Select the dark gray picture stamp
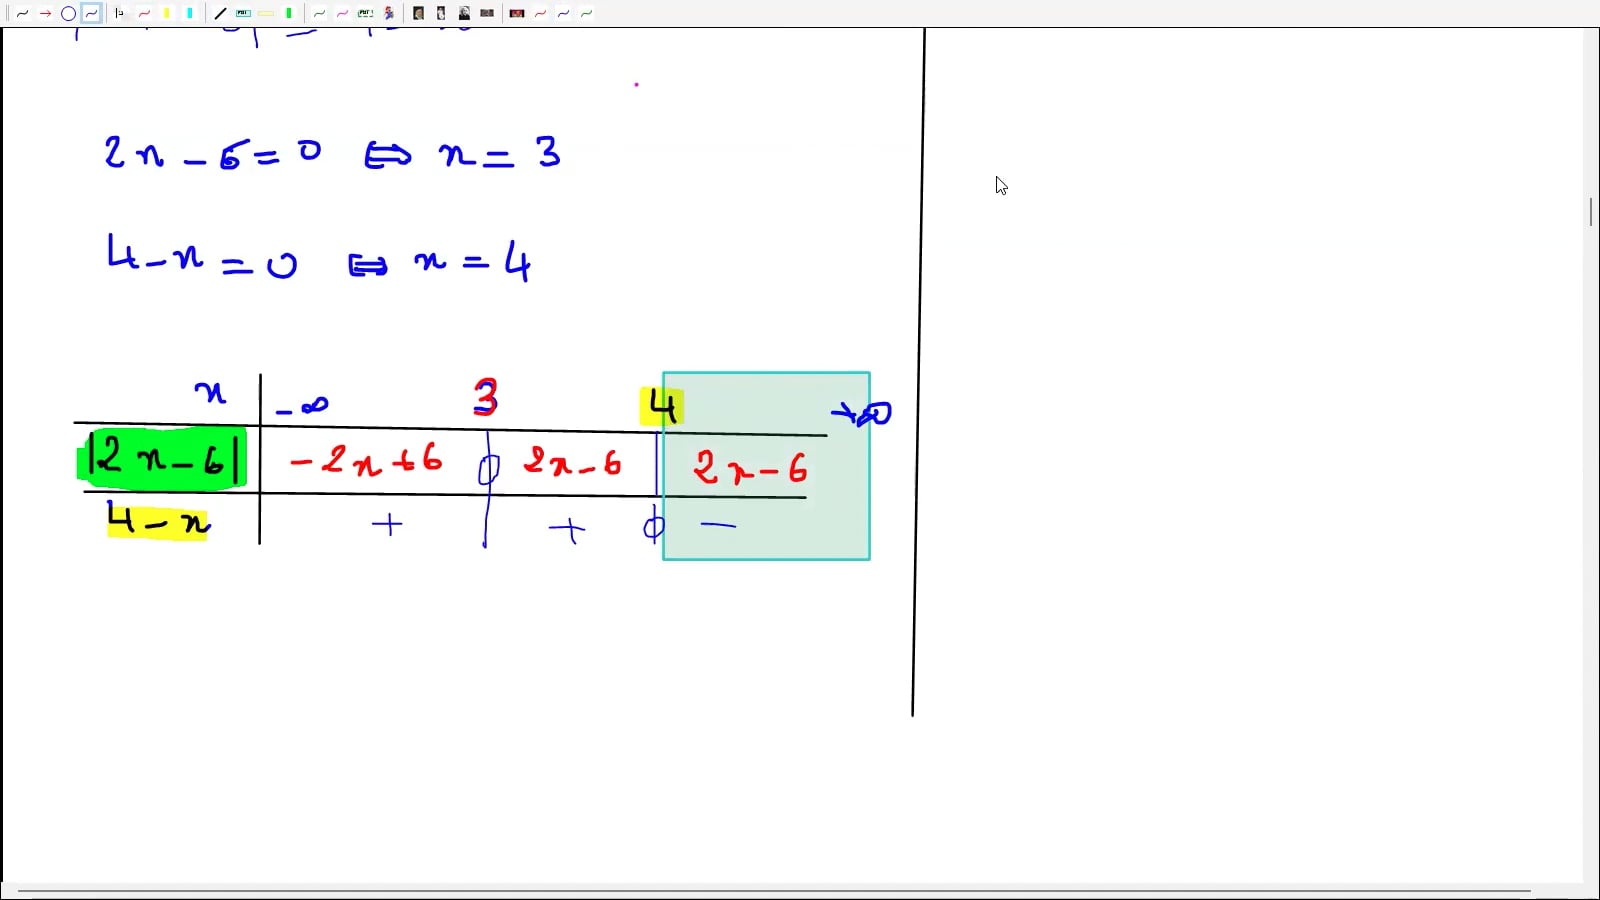The image size is (1600, 900). coord(487,13)
